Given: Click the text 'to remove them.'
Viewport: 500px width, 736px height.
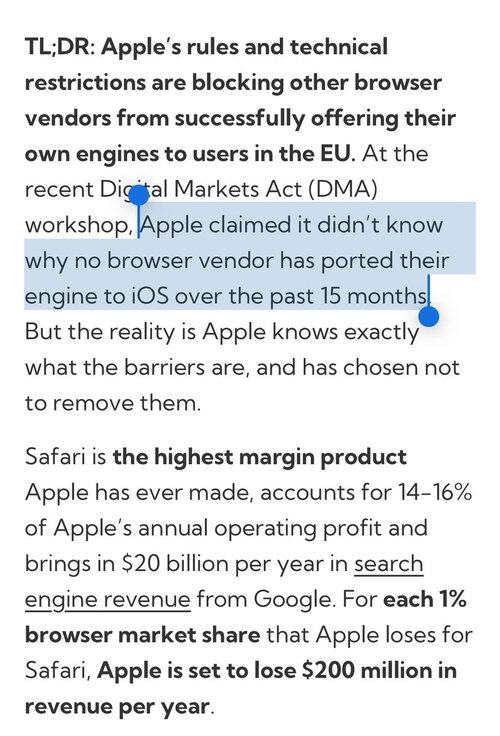Looking at the screenshot, I should pos(113,403).
